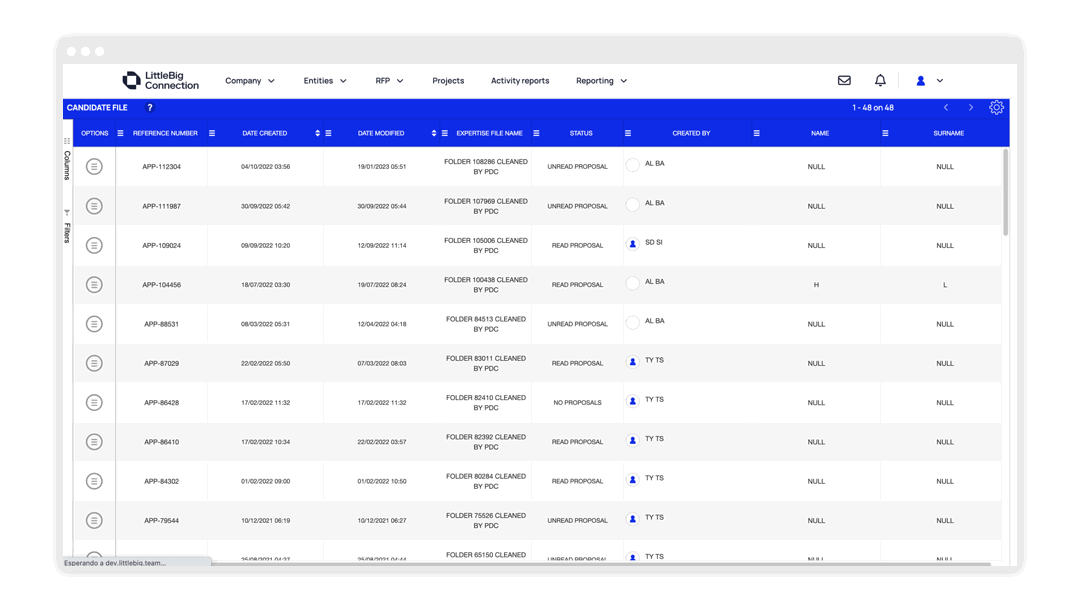
Task: Open the Activity reports menu item
Action: 520,81
